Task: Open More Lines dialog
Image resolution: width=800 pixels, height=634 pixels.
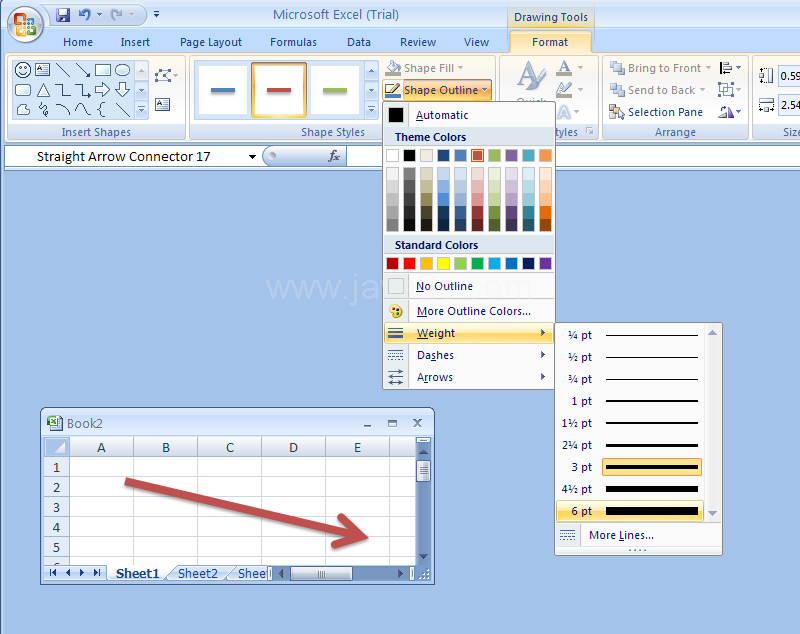Action: [x=638, y=535]
